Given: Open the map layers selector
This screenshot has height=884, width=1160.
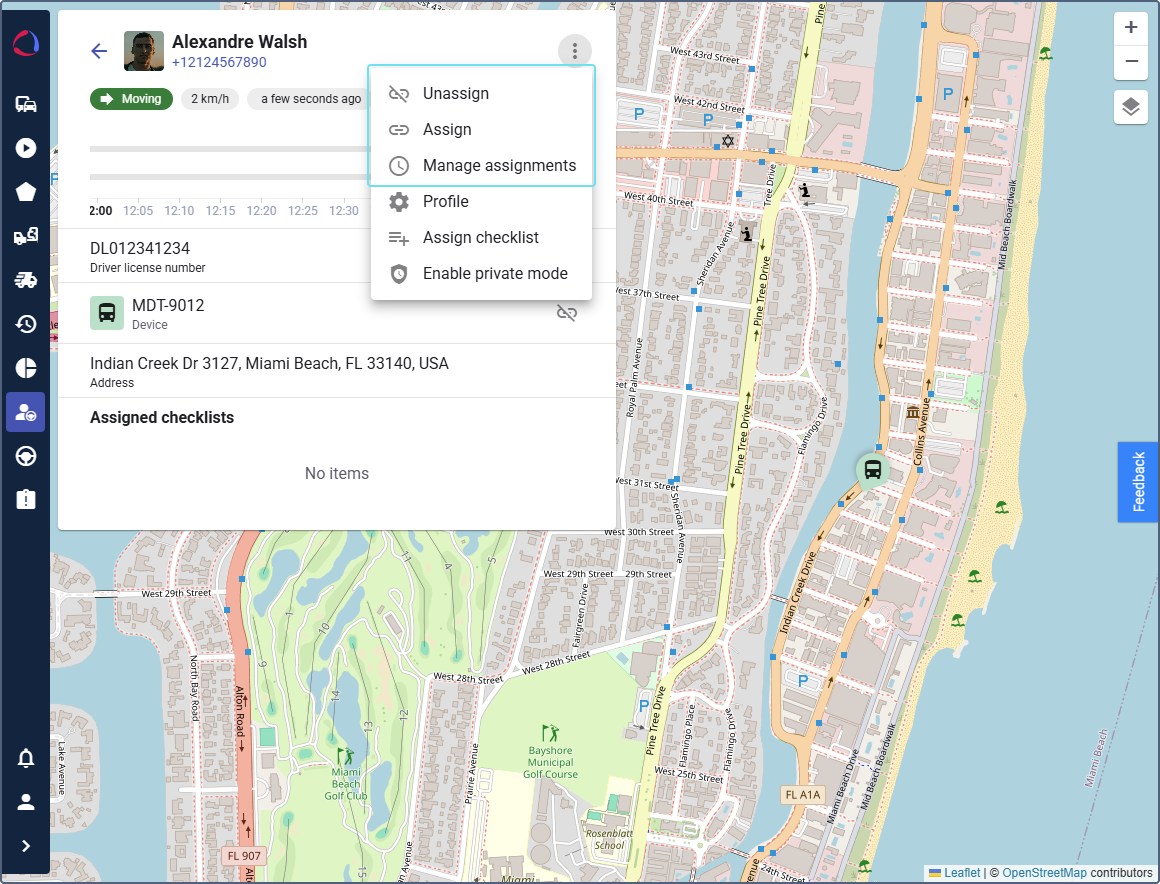Looking at the screenshot, I should [x=1131, y=106].
